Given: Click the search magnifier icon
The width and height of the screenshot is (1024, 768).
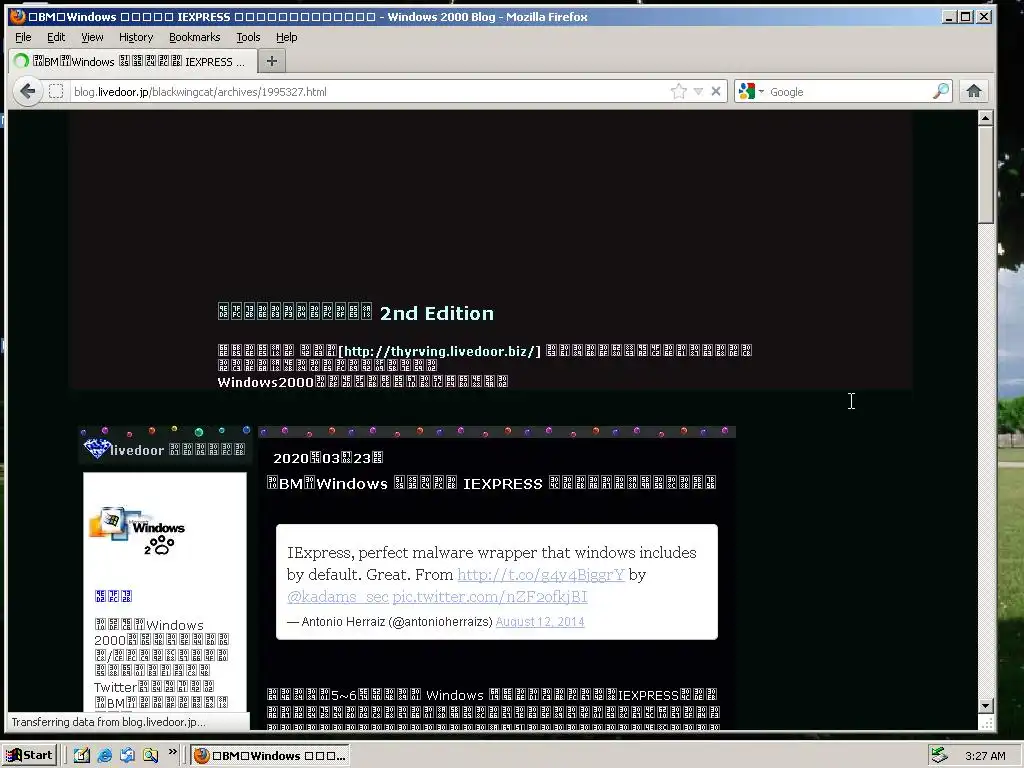Looking at the screenshot, I should (x=940, y=91).
